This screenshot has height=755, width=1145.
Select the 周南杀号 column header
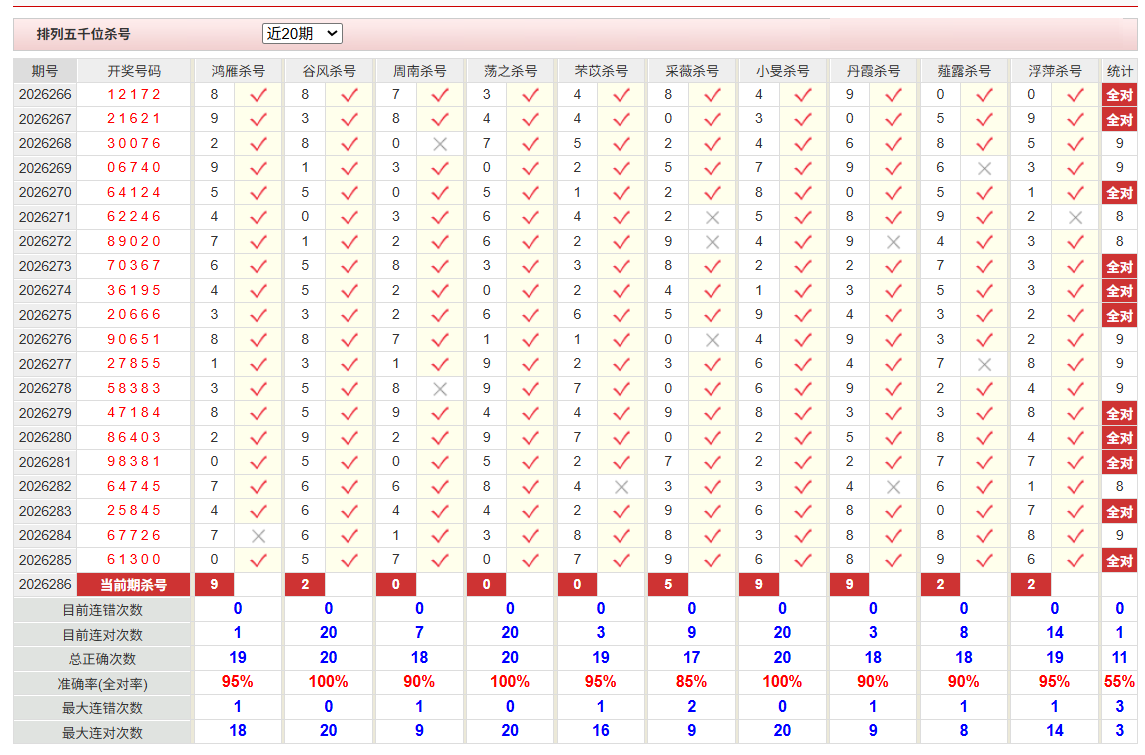(x=420, y=71)
